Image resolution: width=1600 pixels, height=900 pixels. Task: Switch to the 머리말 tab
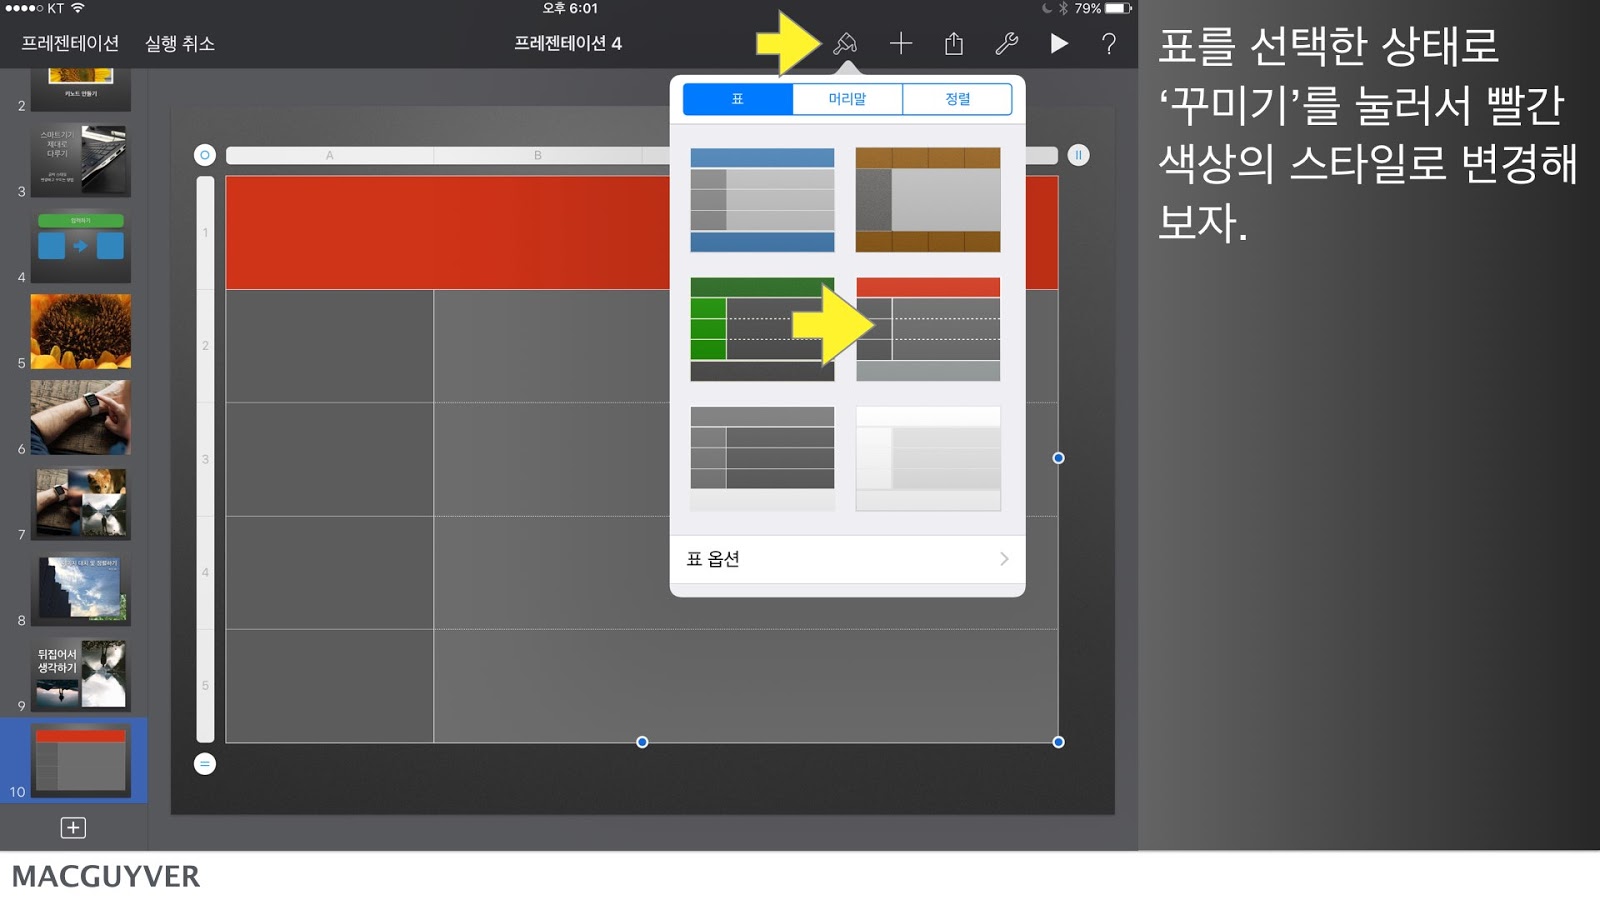(847, 99)
